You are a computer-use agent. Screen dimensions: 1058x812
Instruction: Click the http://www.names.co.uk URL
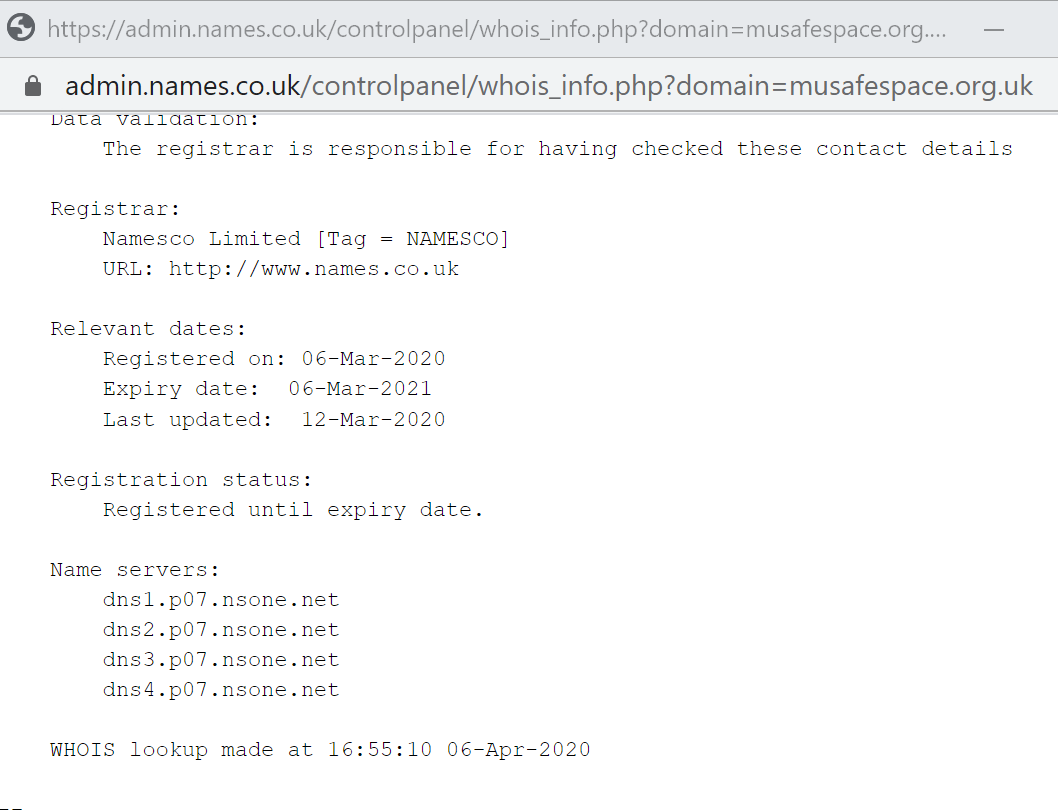(314, 269)
